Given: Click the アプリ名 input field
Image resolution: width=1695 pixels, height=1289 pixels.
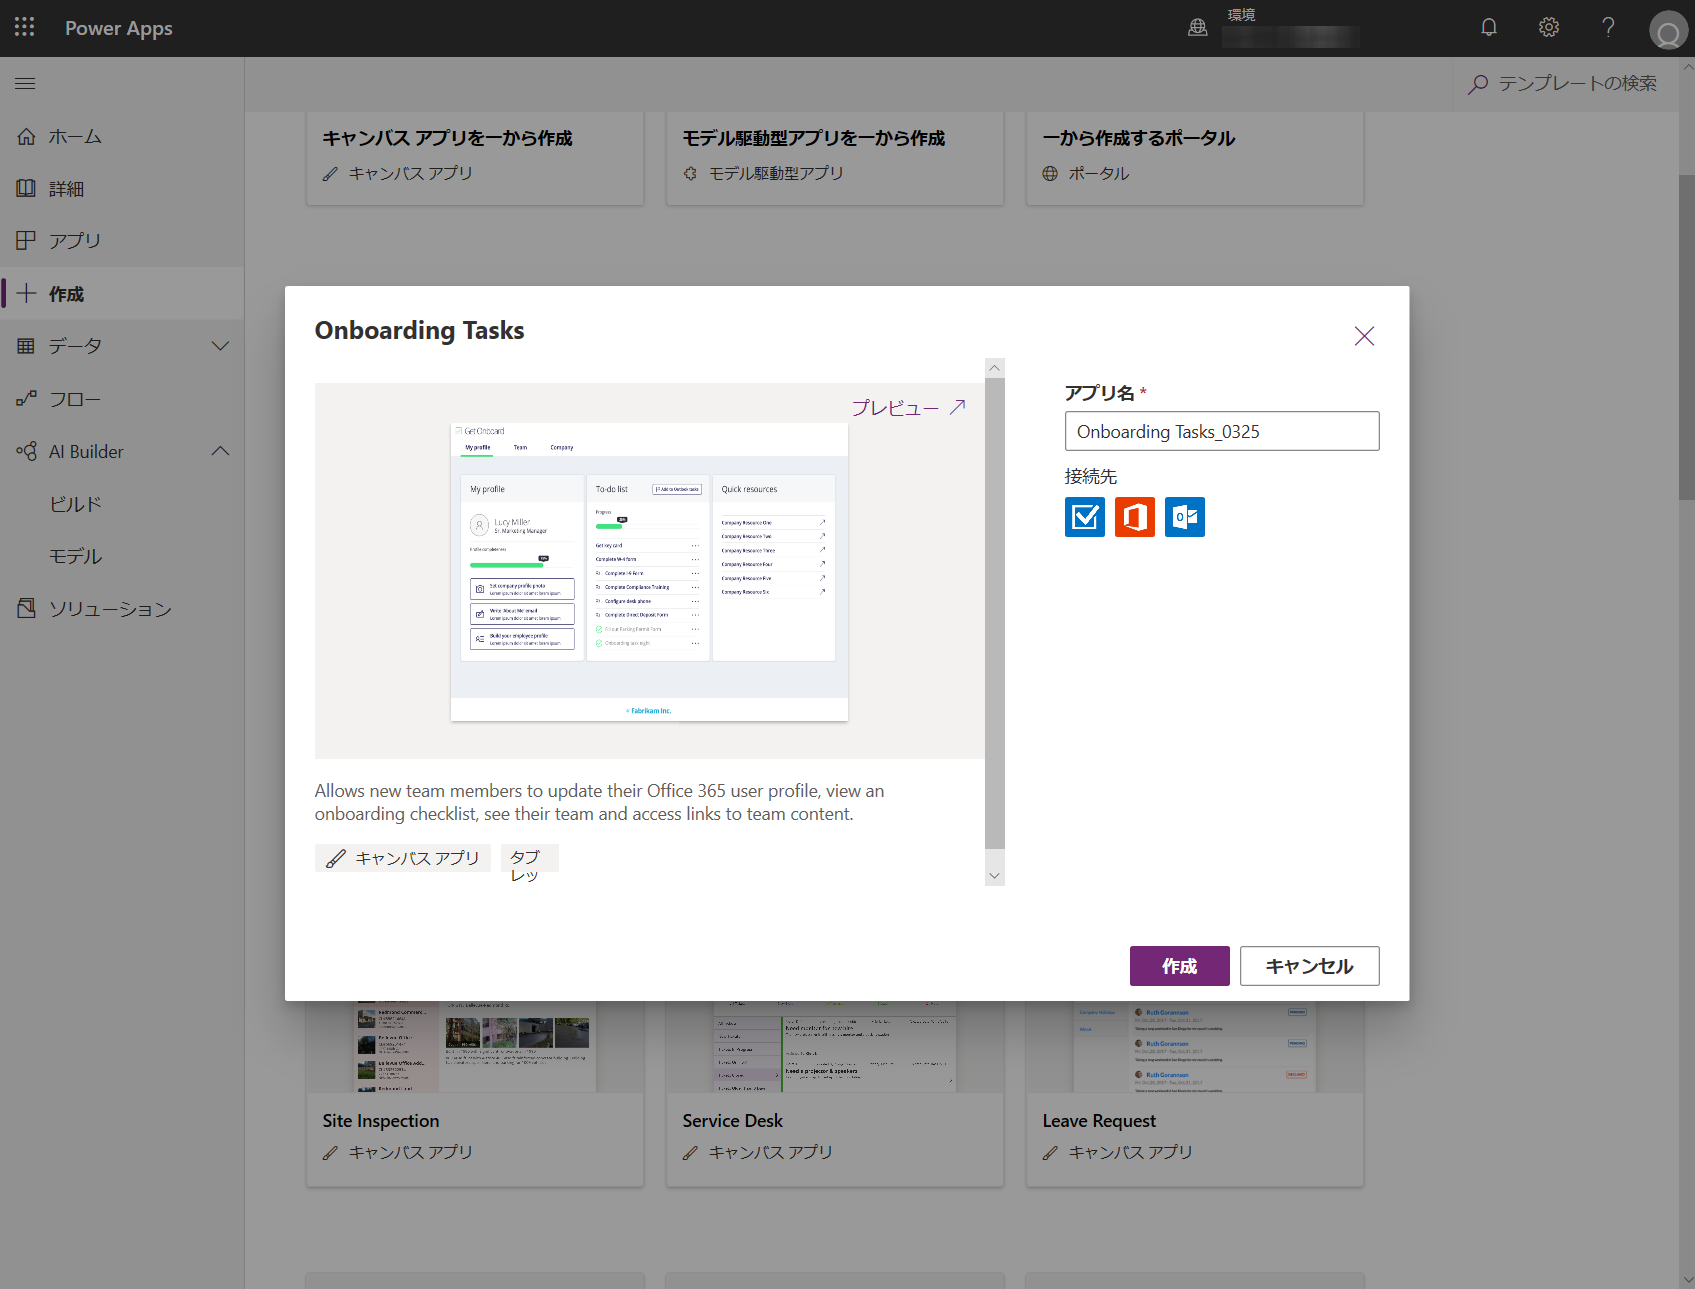Looking at the screenshot, I should 1222,431.
